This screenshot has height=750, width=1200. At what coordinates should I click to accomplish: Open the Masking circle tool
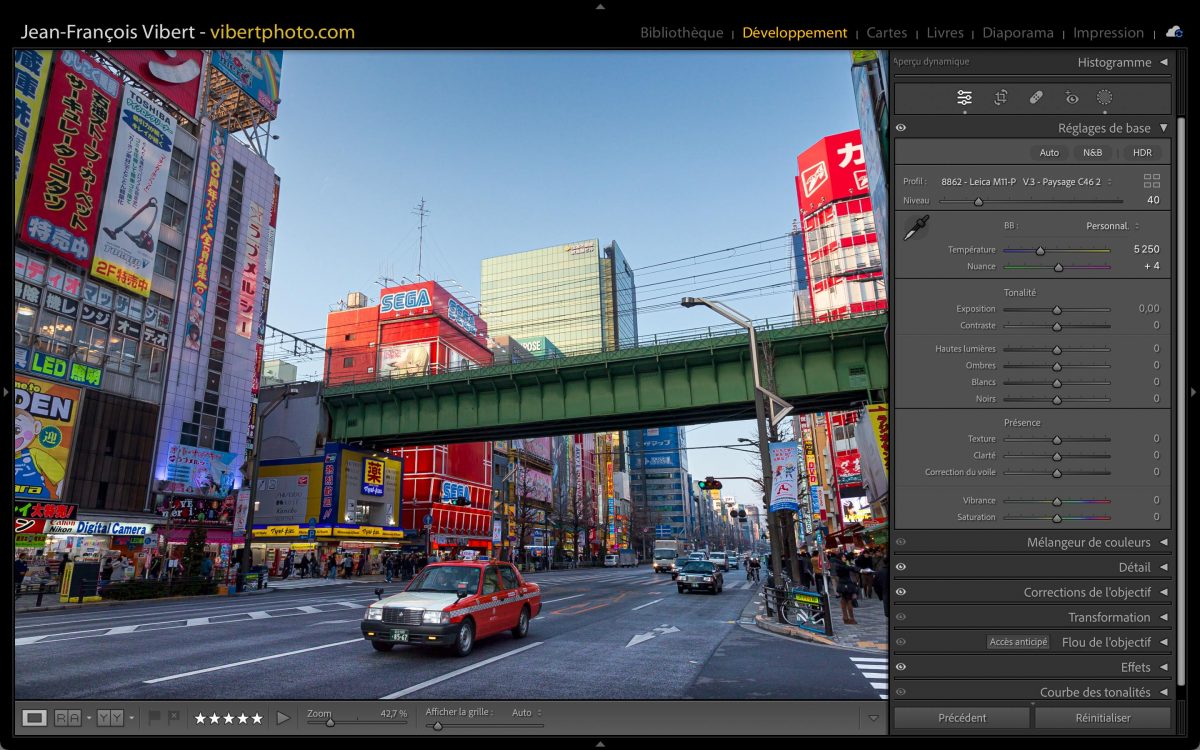pos(1105,97)
